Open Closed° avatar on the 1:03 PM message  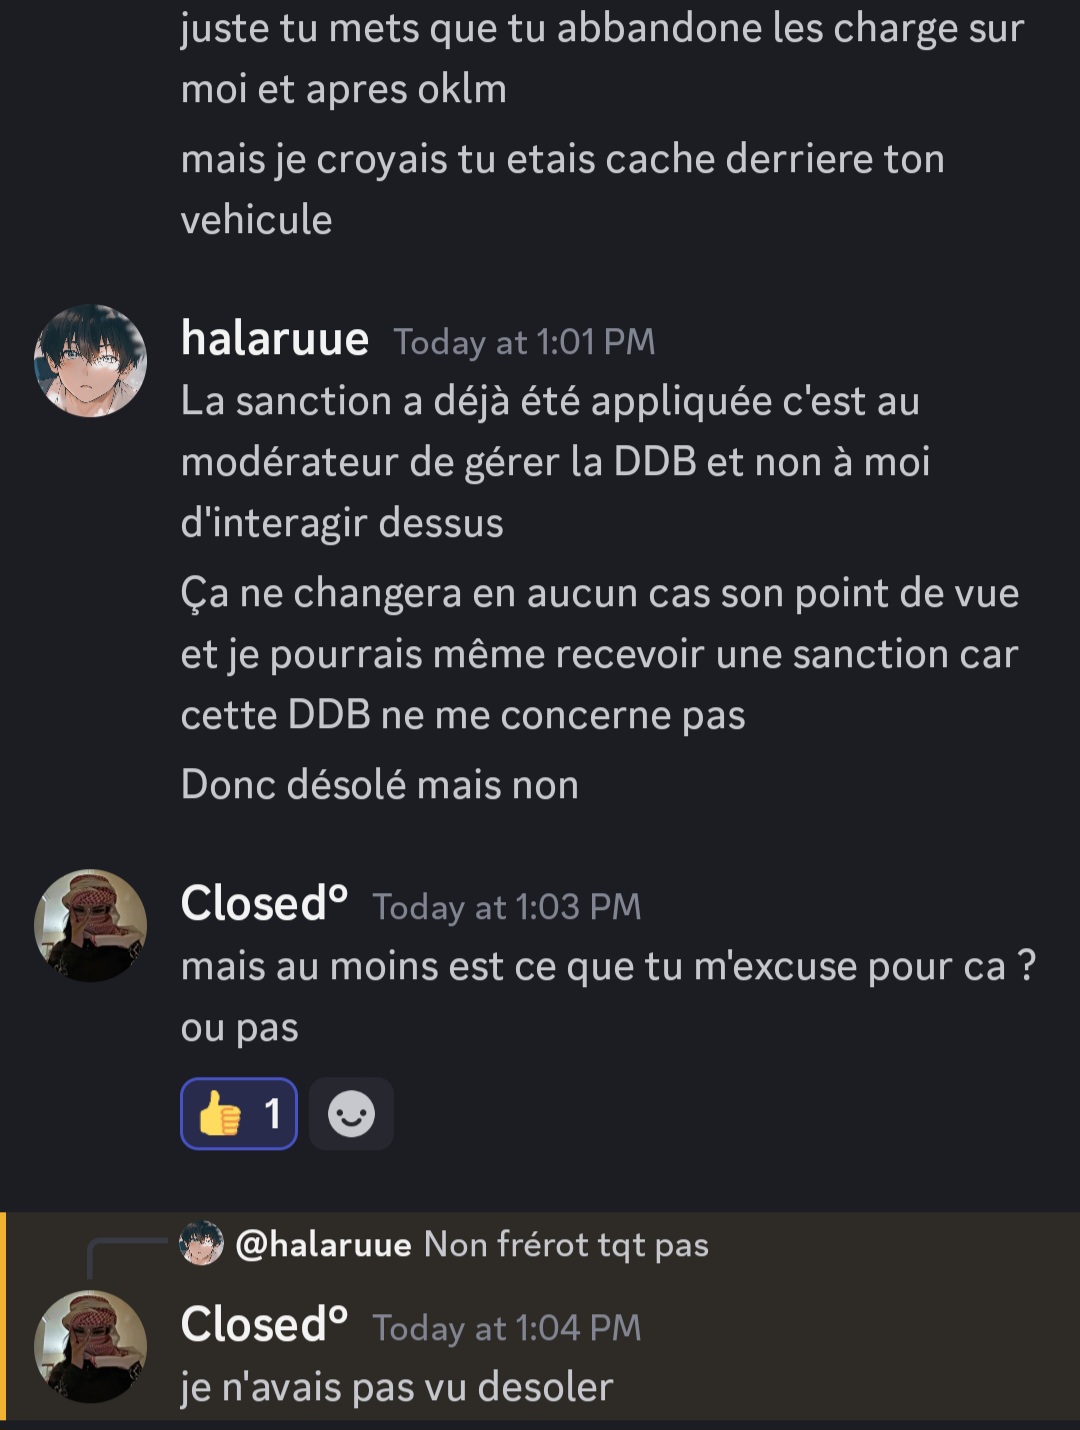[x=91, y=926]
